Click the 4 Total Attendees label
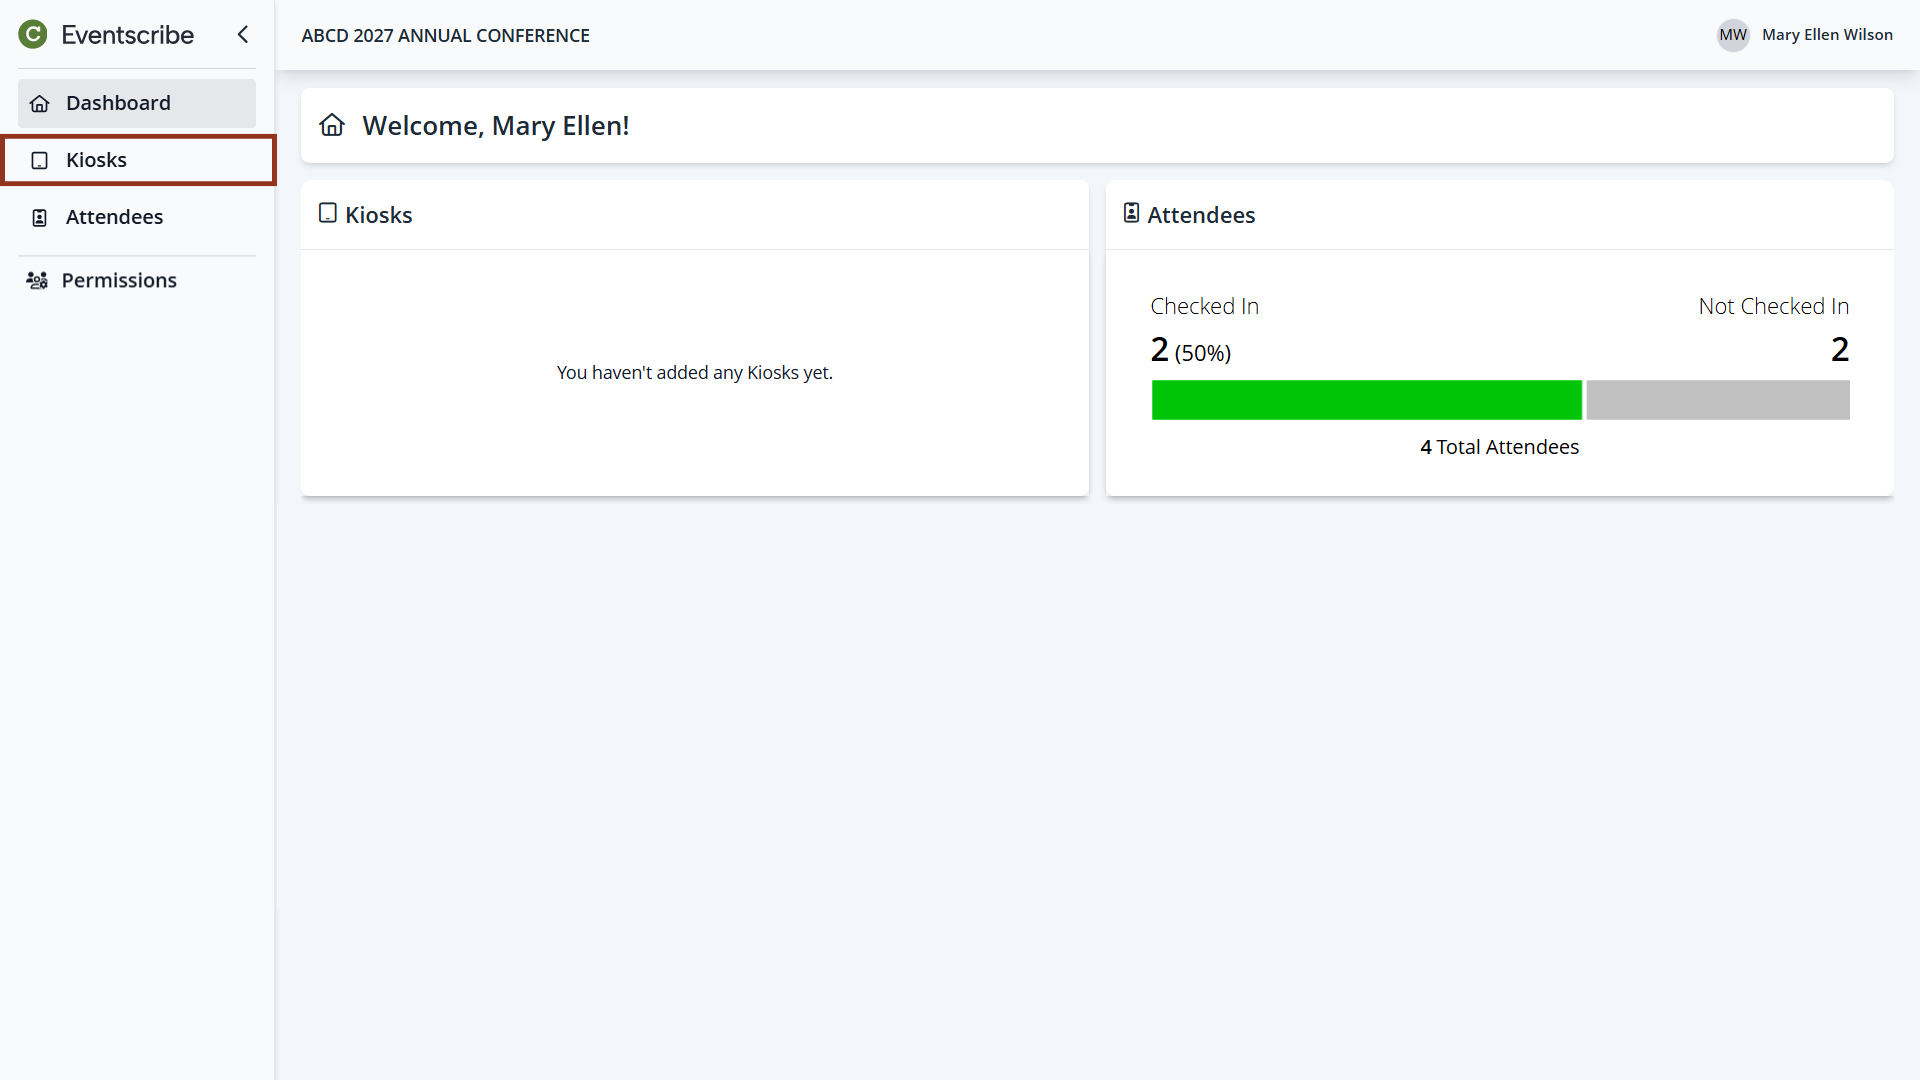The height and width of the screenshot is (1080, 1920). 1499,447
